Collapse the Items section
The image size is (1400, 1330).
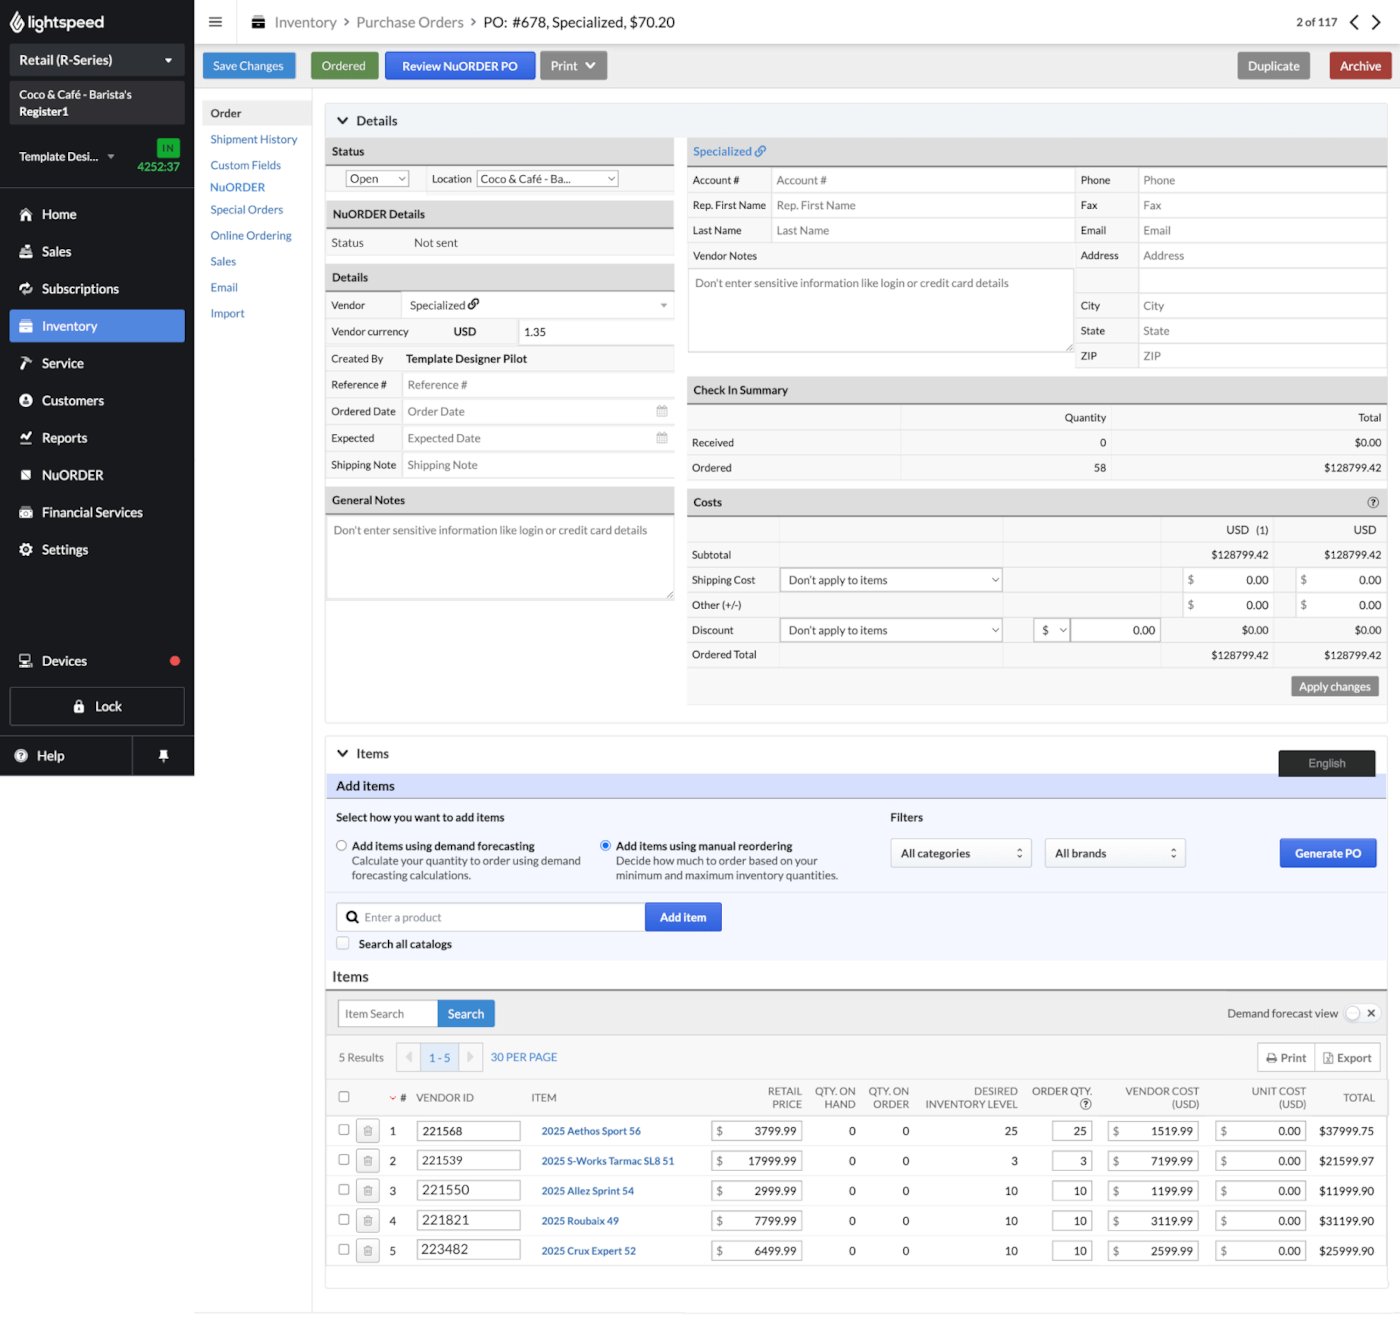click(x=343, y=754)
